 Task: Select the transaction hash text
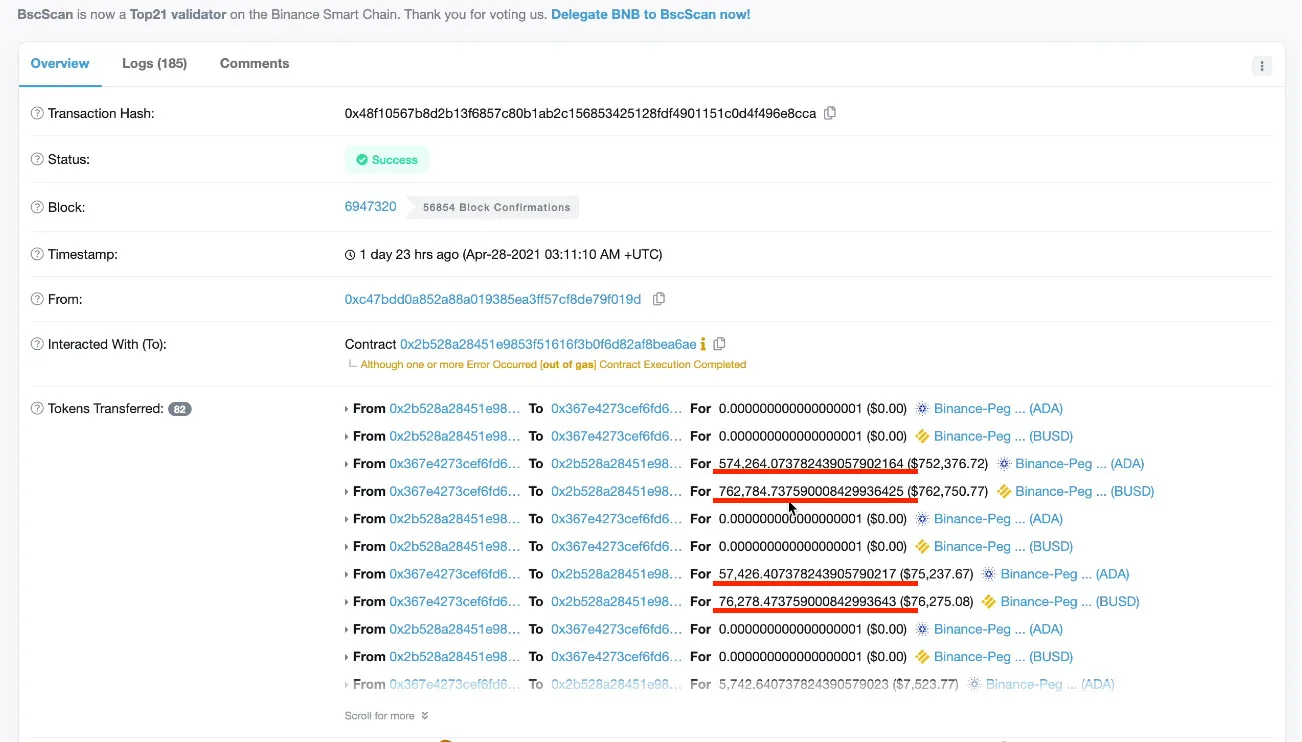580,113
